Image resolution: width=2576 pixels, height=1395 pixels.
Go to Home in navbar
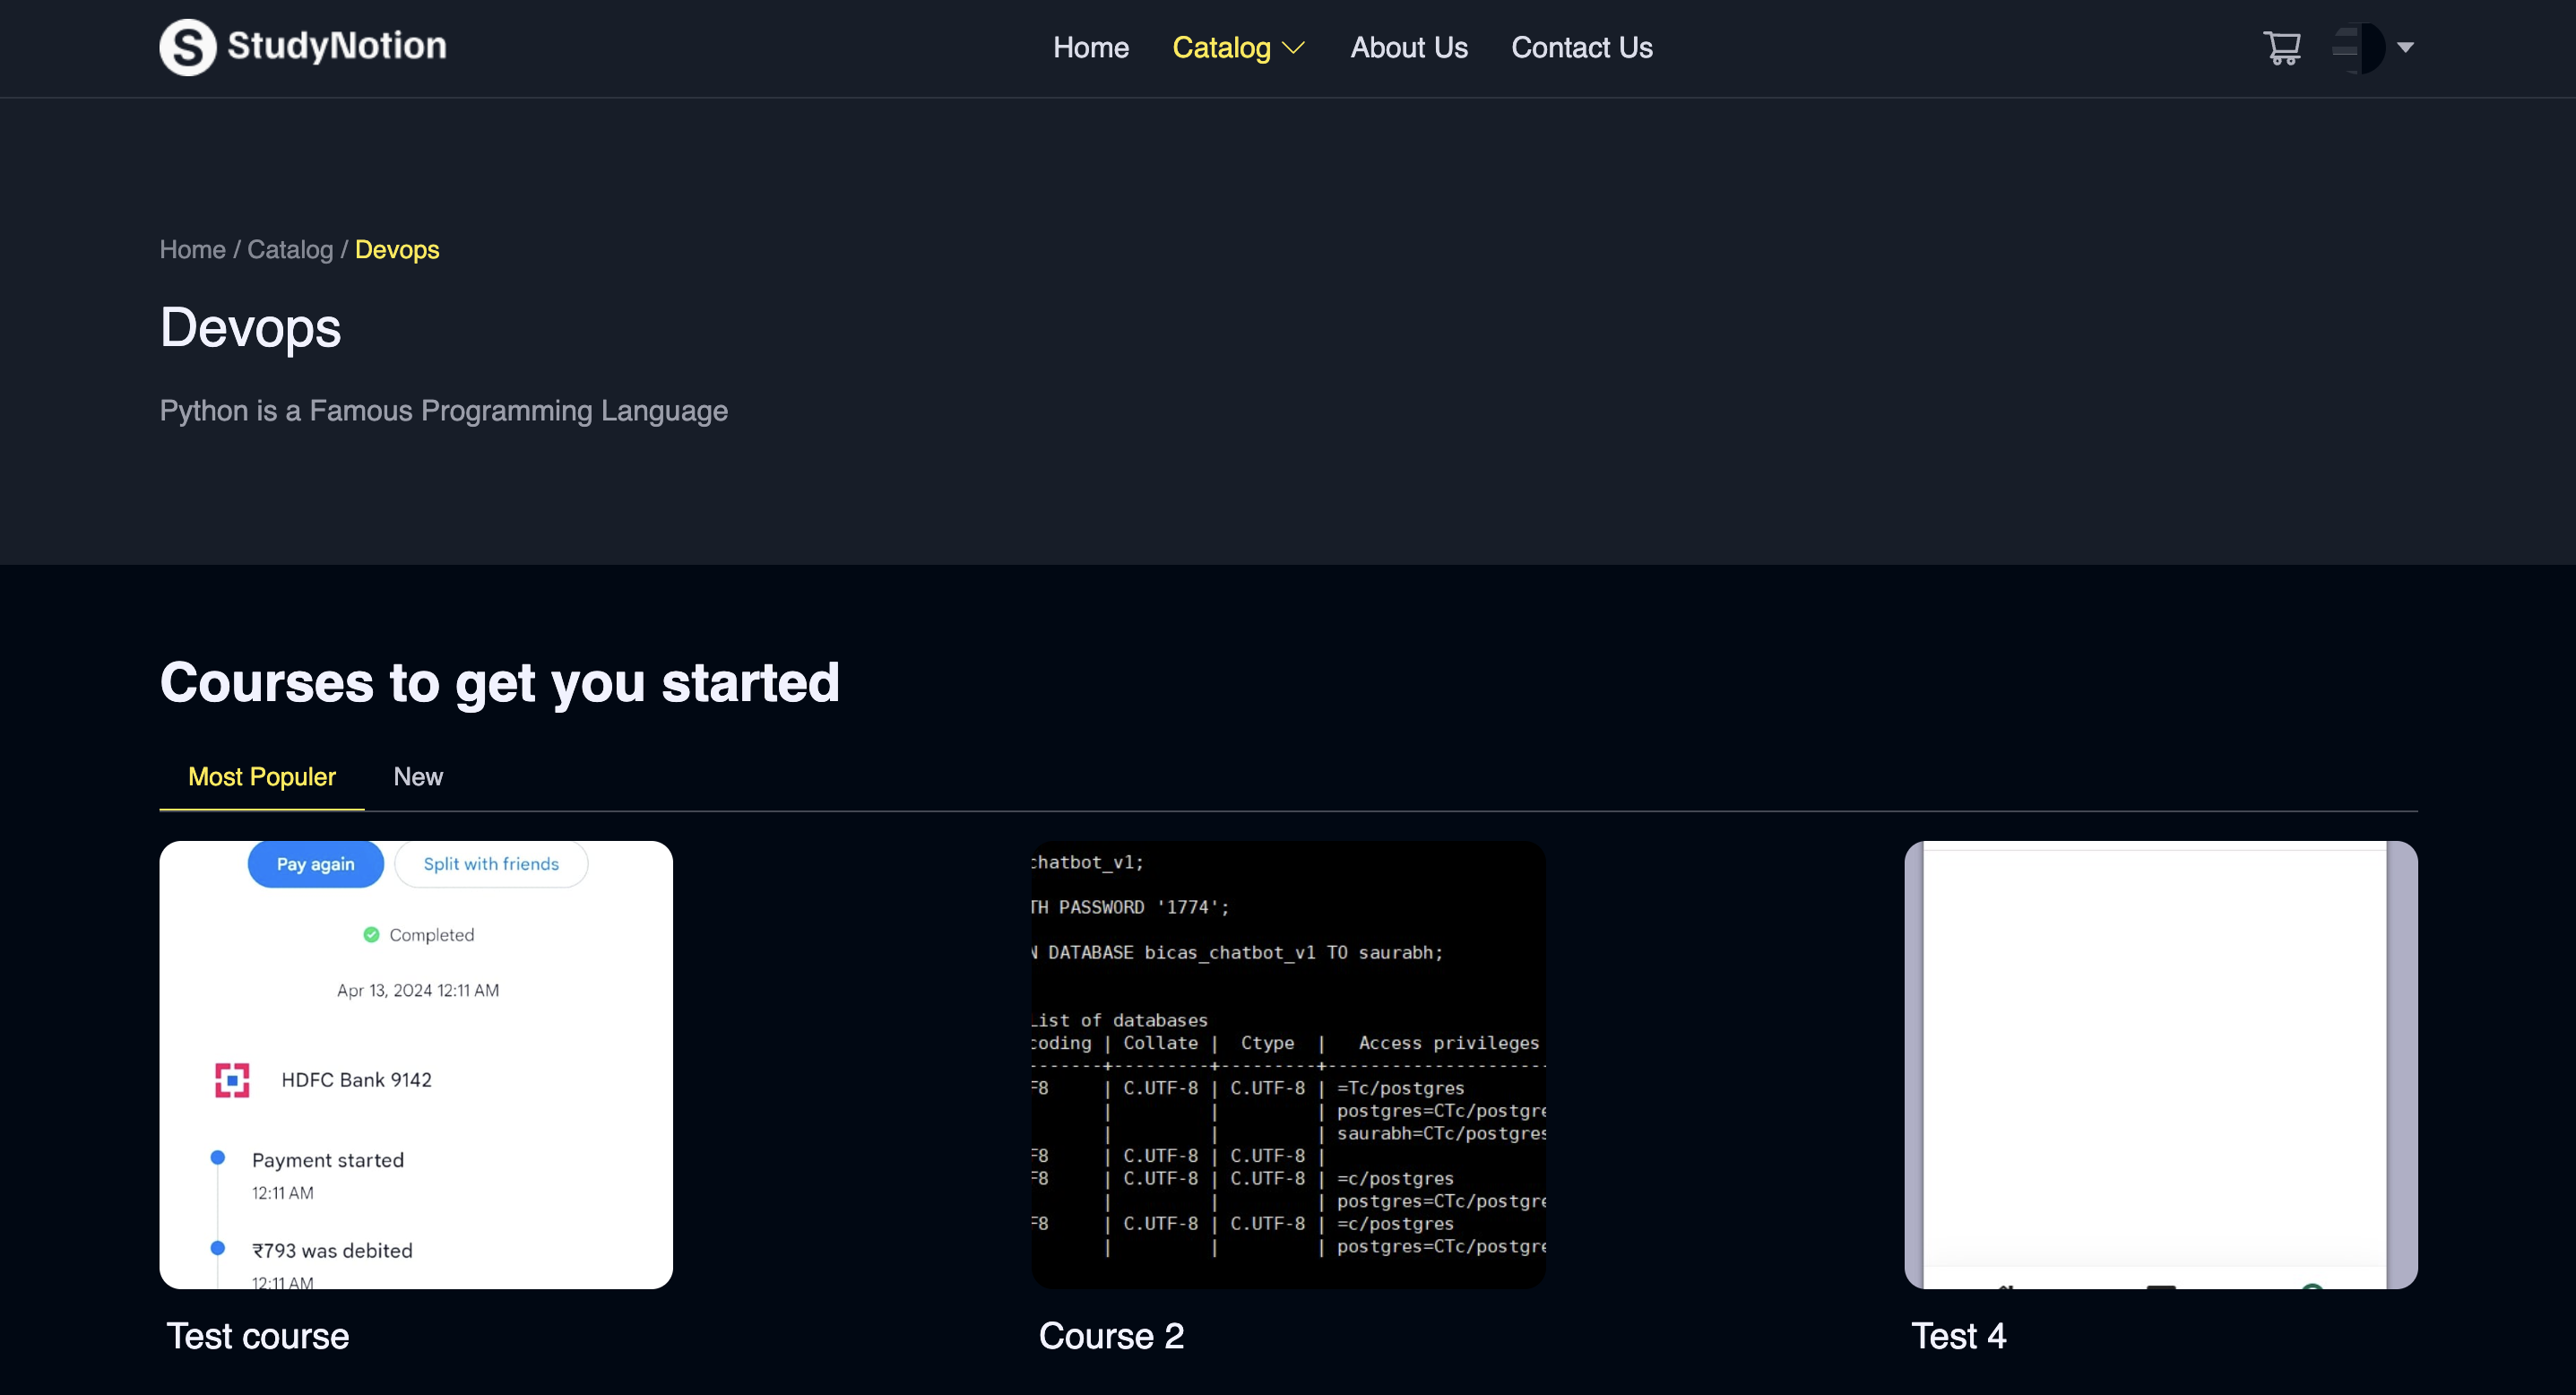(1090, 48)
